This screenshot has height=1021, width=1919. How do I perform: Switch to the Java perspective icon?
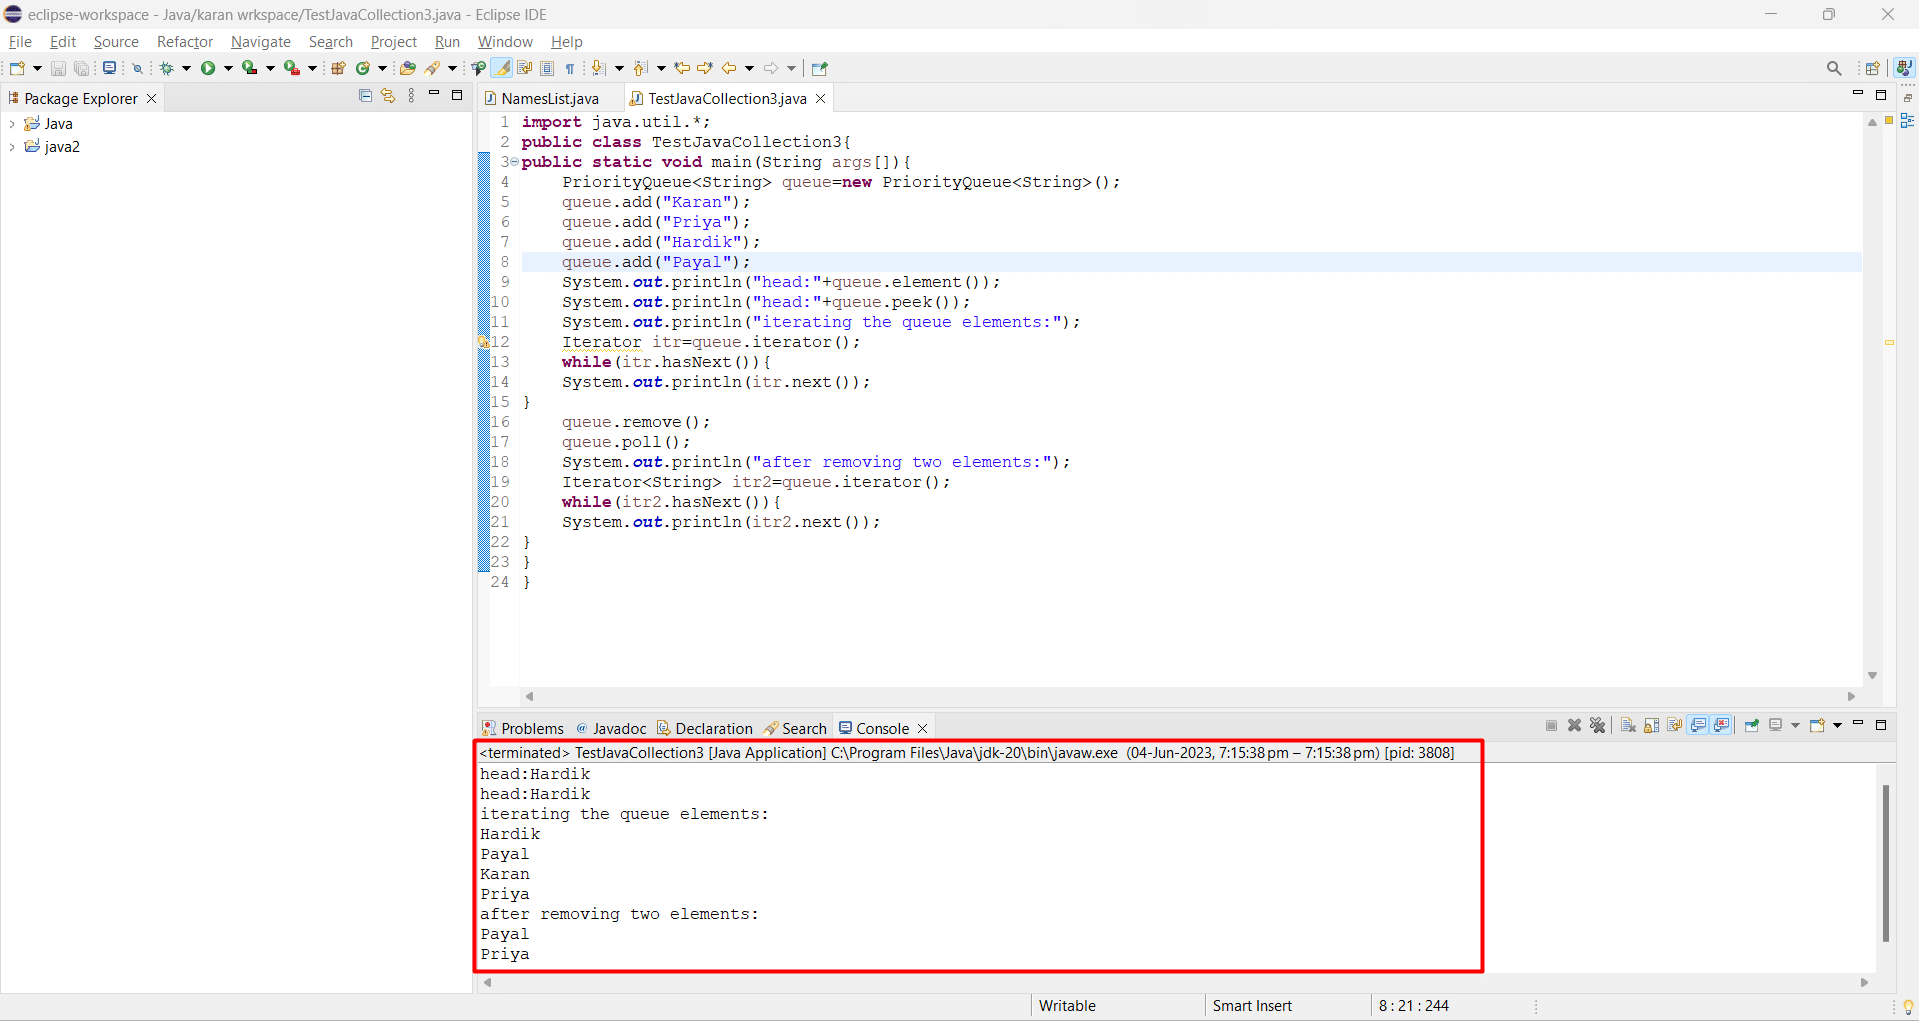(x=1904, y=67)
